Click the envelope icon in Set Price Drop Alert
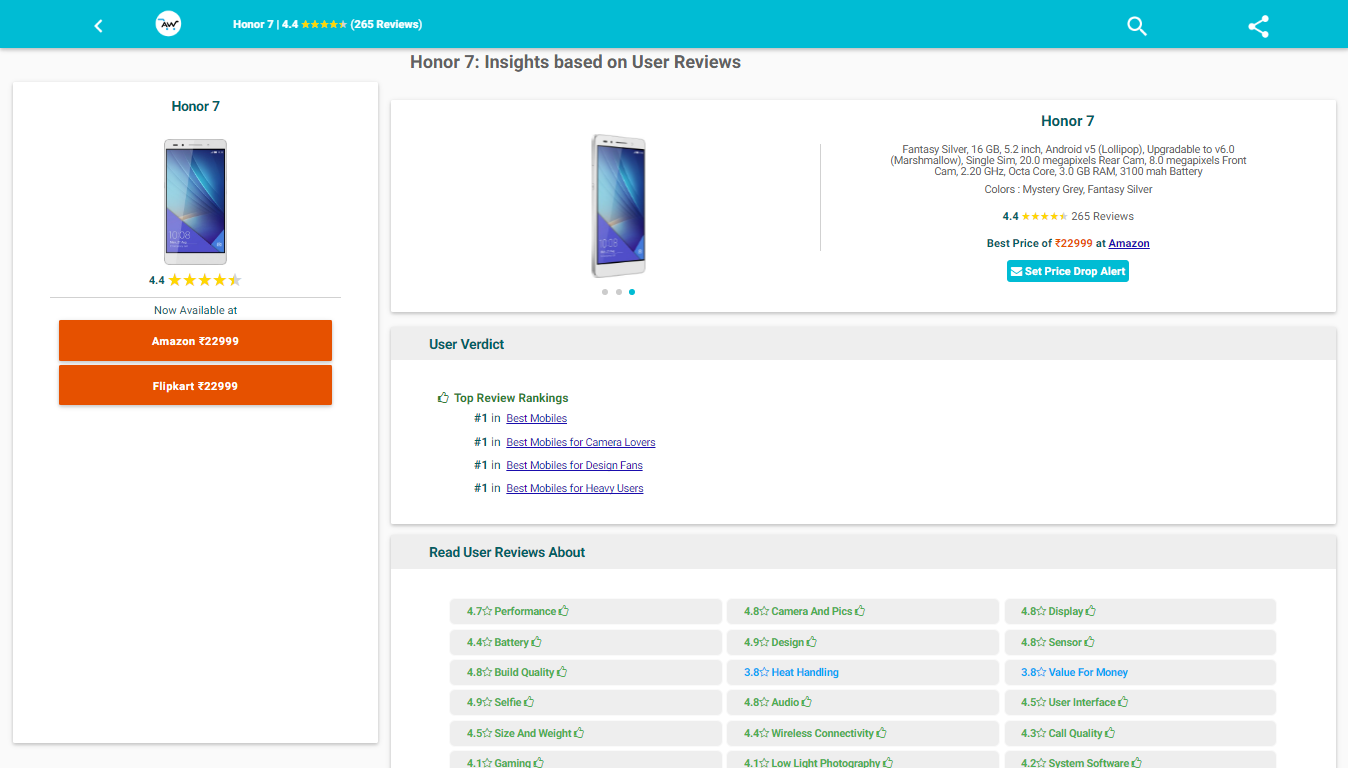This screenshot has height=768, width=1348. tap(1017, 272)
